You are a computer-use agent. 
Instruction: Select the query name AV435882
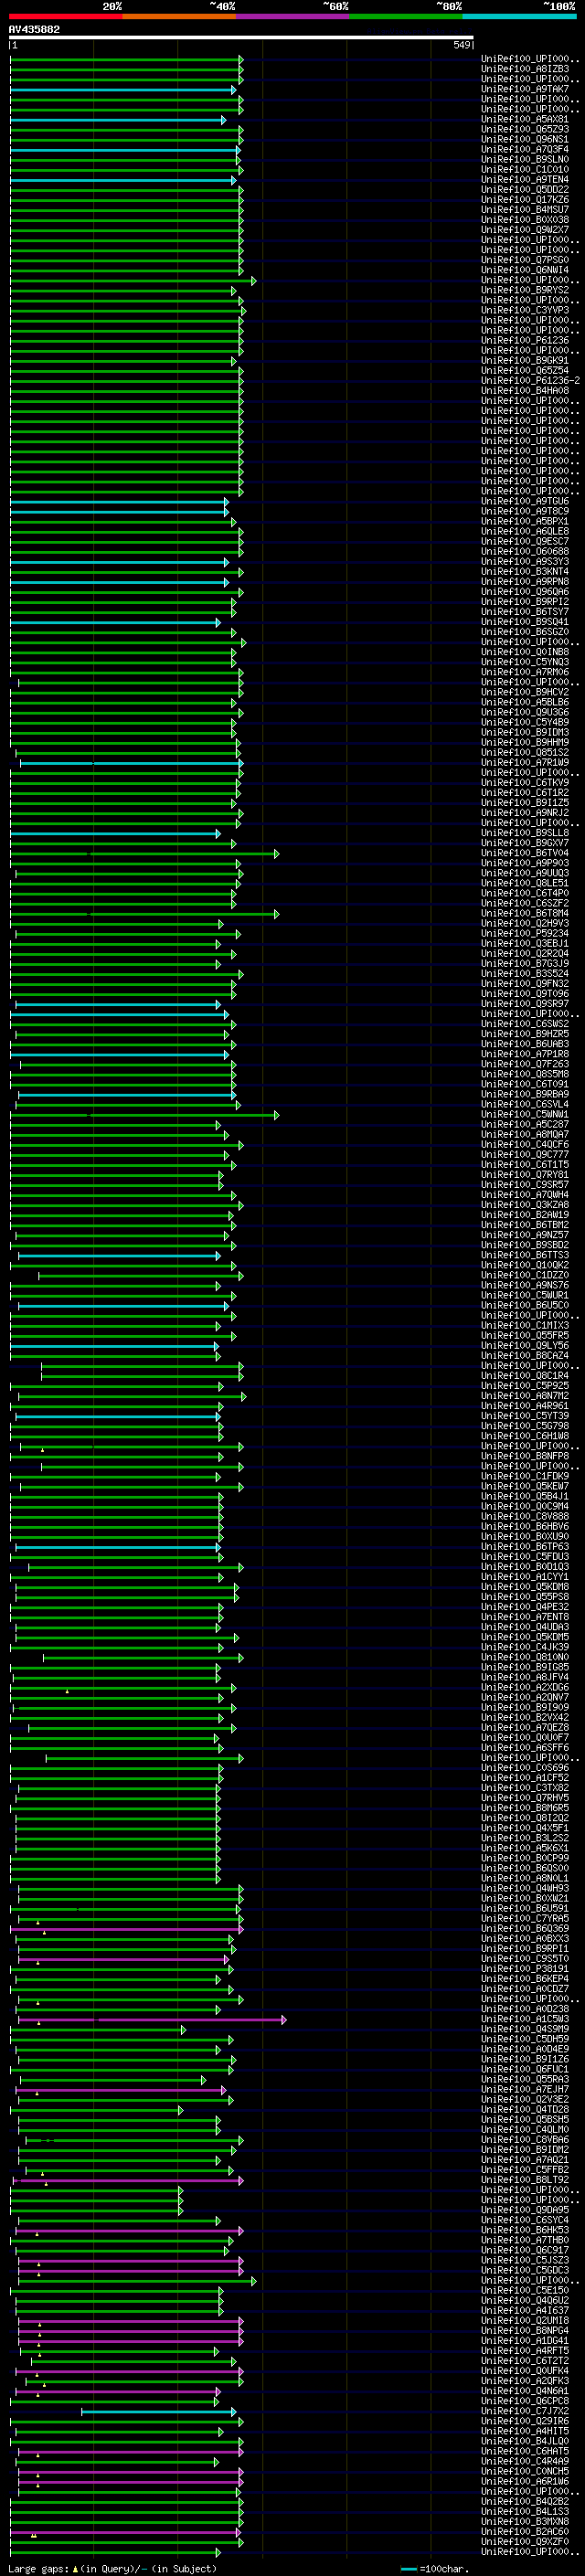point(34,29)
